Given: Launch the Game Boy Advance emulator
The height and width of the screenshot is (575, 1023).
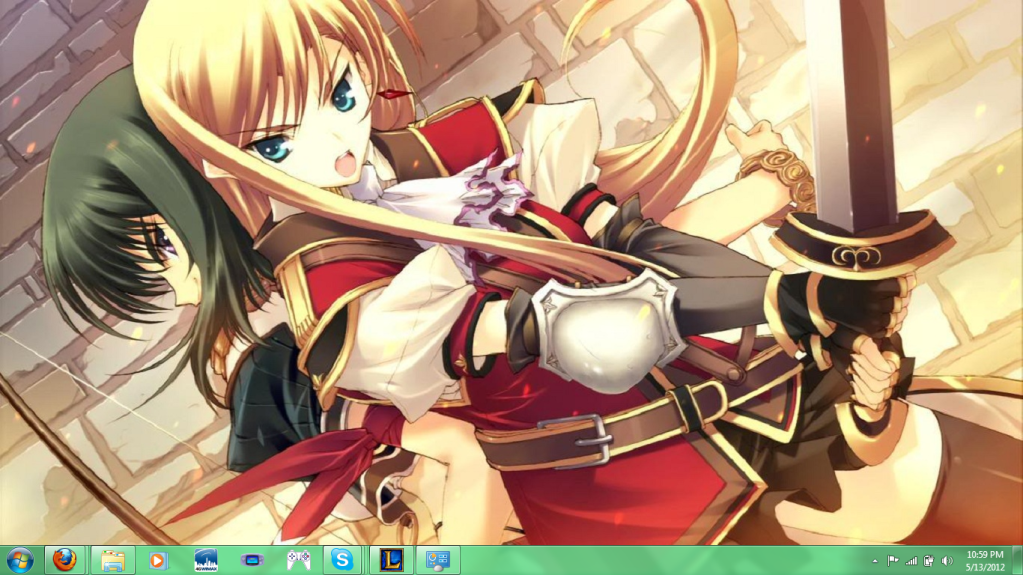Looking at the screenshot, I should point(252,560).
